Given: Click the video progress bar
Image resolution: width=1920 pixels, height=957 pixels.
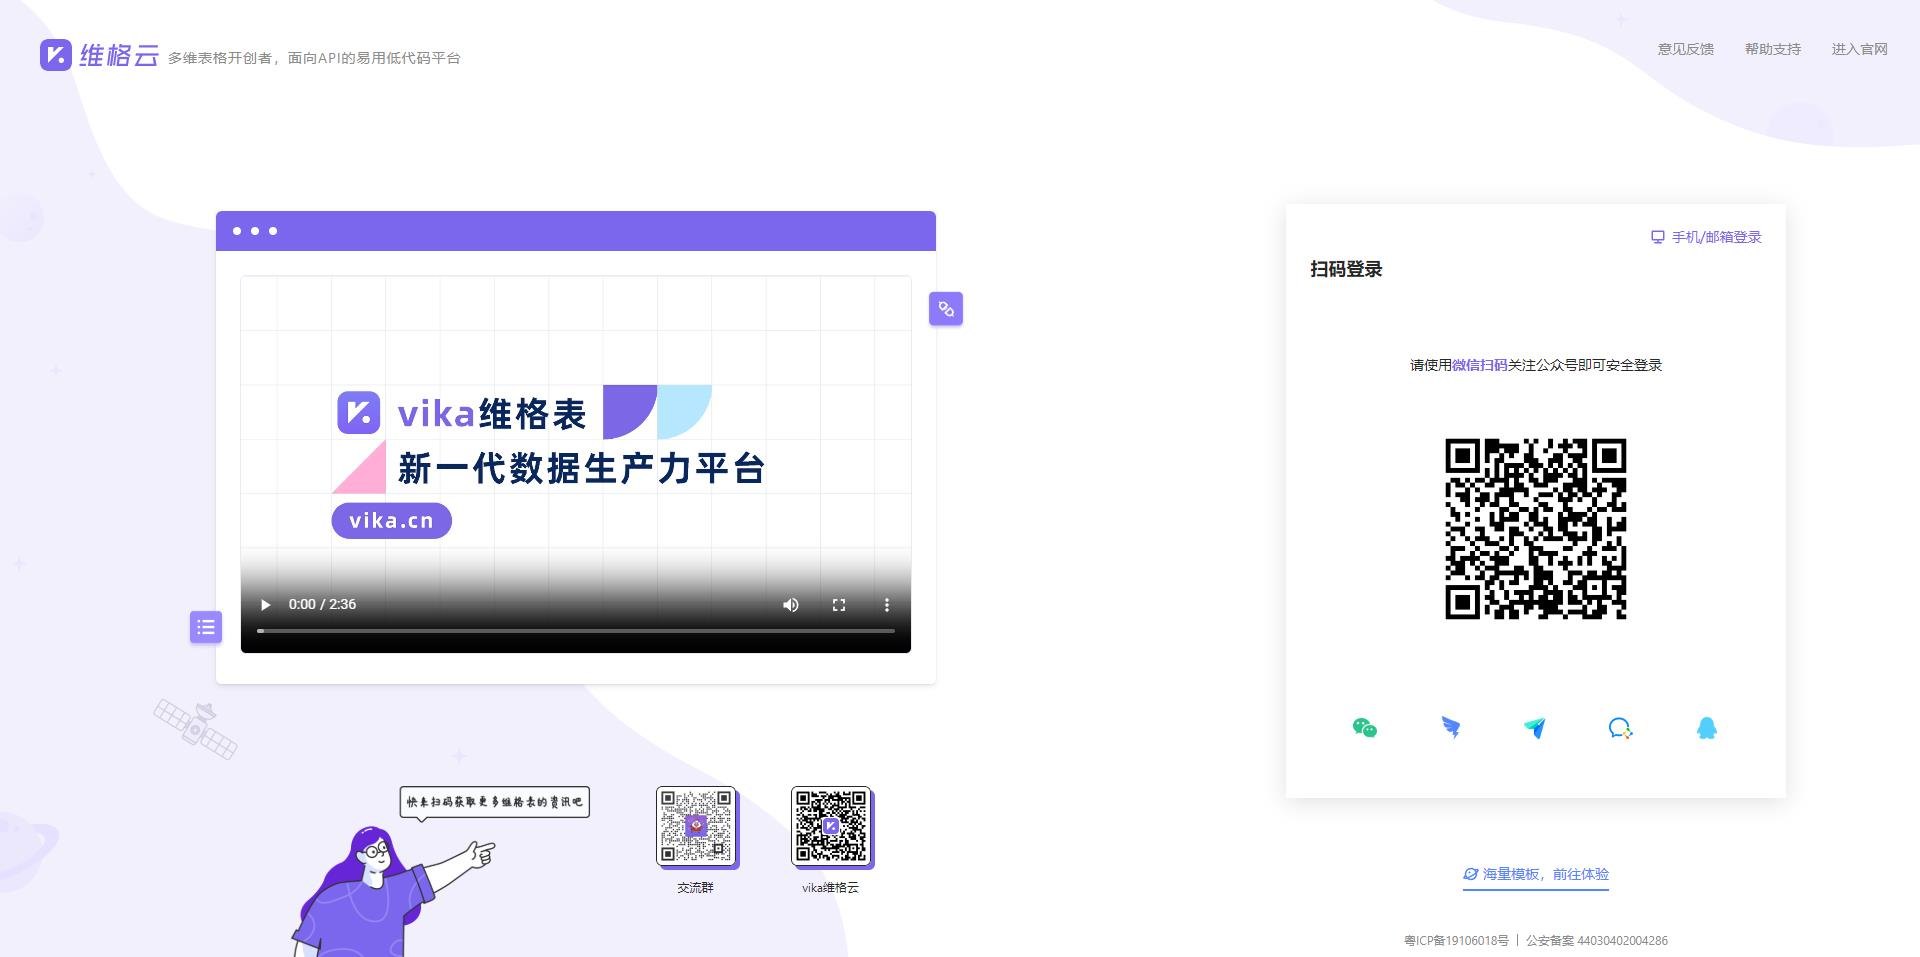Looking at the screenshot, I should (576, 631).
